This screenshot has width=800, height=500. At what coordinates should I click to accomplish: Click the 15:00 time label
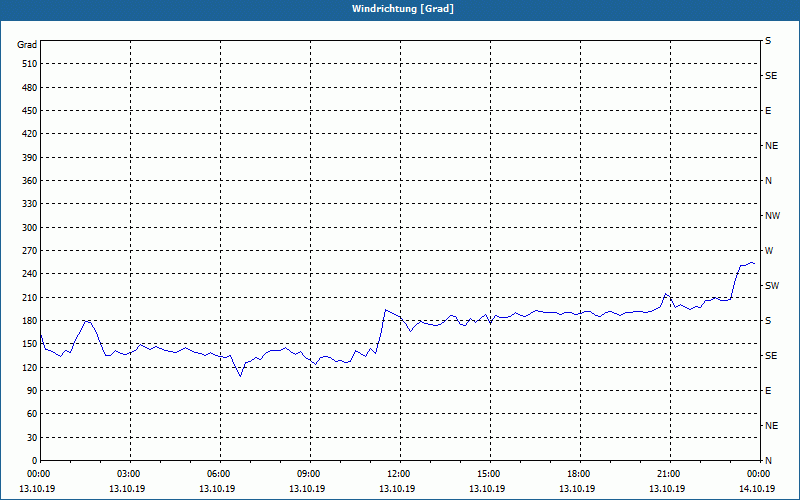[x=490, y=474]
